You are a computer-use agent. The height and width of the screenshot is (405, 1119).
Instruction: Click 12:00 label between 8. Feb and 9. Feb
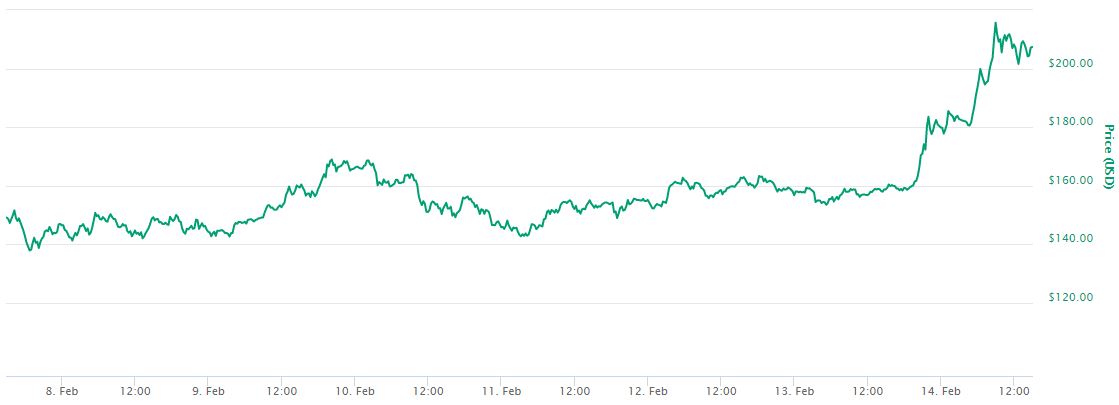[135, 390]
